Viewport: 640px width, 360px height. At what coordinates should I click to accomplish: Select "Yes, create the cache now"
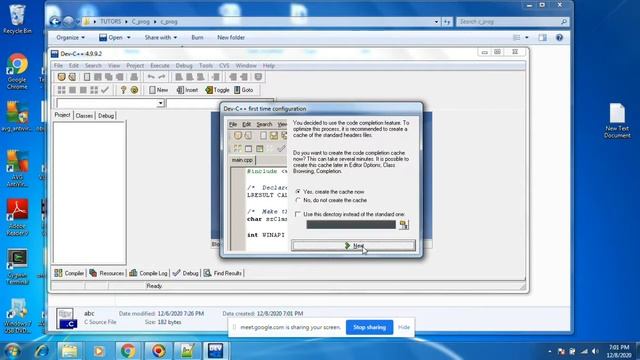330,191
